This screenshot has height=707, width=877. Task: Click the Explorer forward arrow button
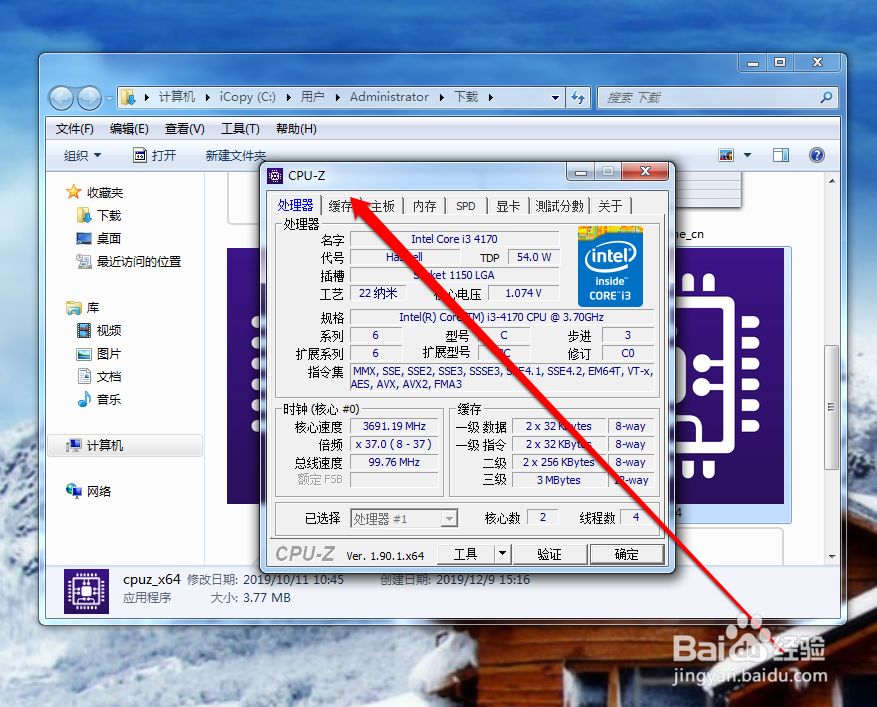[89, 98]
